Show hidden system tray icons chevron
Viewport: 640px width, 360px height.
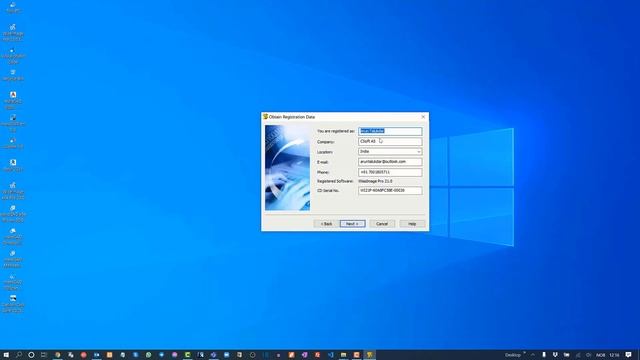click(x=533, y=355)
